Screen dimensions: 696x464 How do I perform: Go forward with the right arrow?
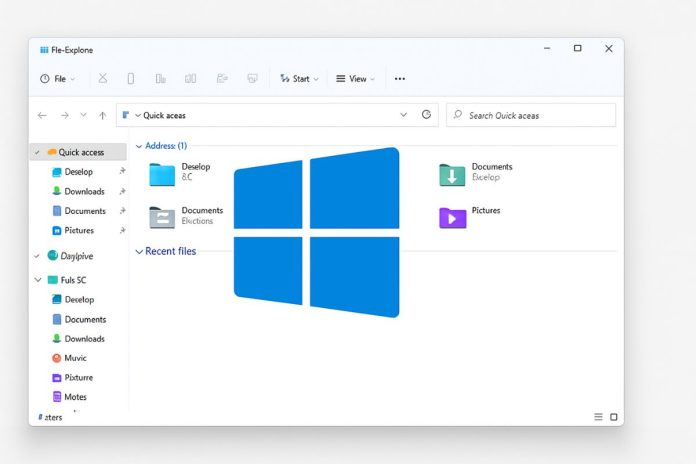point(65,115)
